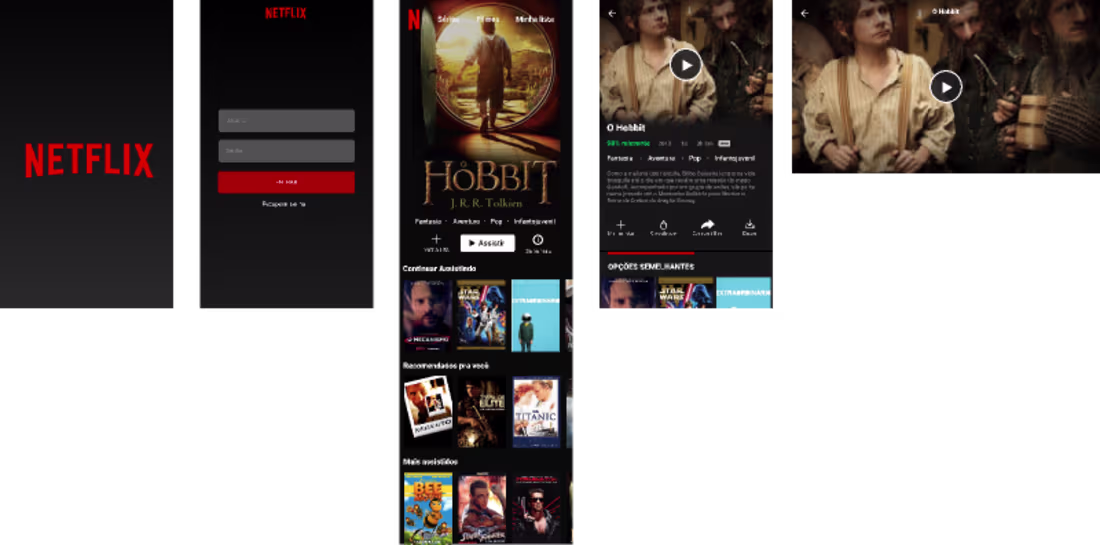The height and width of the screenshot is (545, 1100).
Task: Open the Street Fighter poster in Mais assistidos
Action: pos(481,509)
